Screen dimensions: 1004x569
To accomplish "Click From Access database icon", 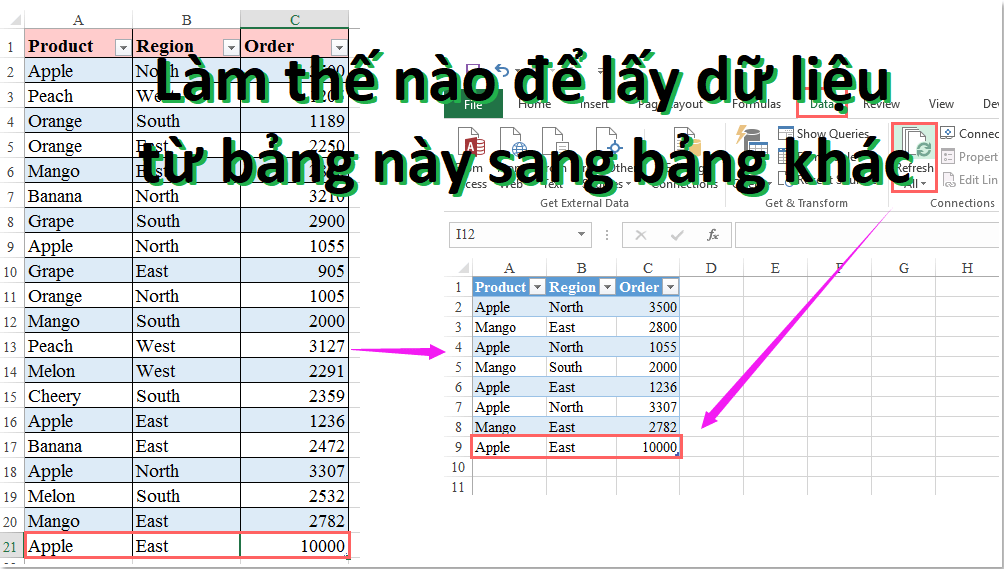I will click(470, 146).
